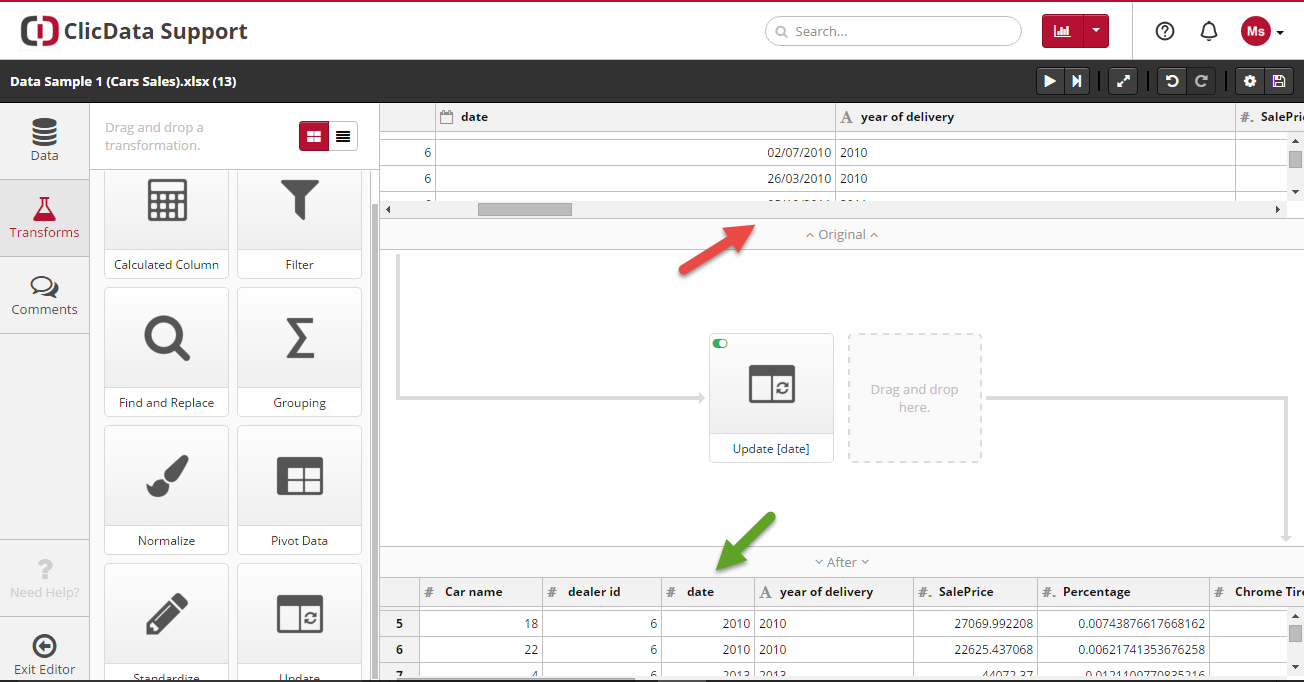Select the Standardize transformation

(166, 622)
